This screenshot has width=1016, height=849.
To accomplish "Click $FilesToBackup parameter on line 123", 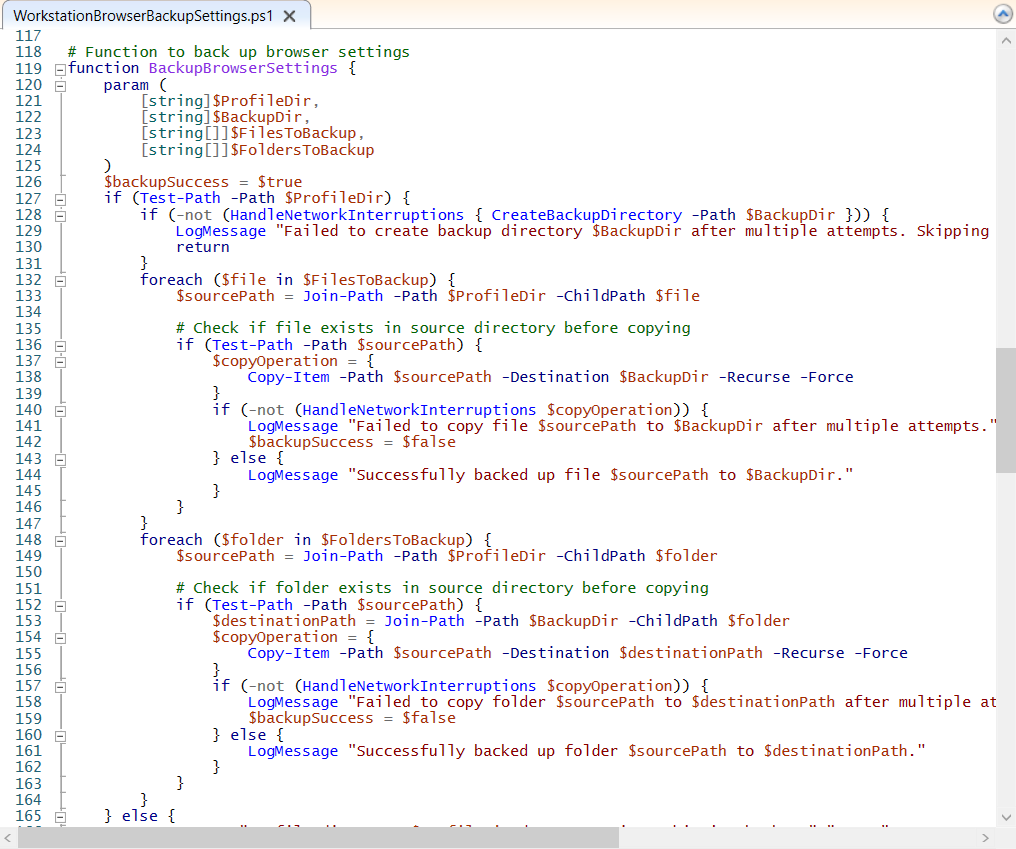I will click(x=293, y=134).
